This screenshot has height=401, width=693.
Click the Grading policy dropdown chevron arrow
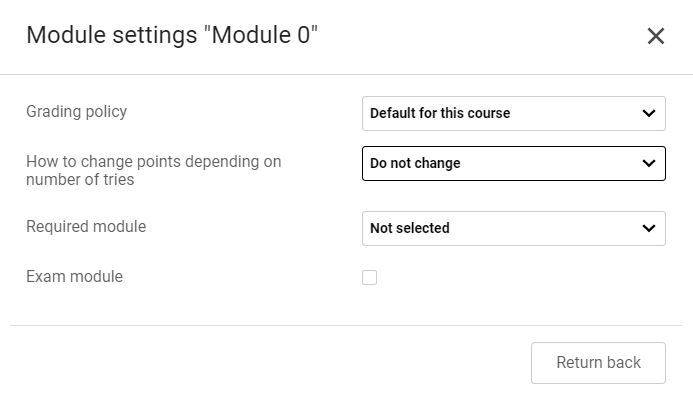[x=648, y=113]
